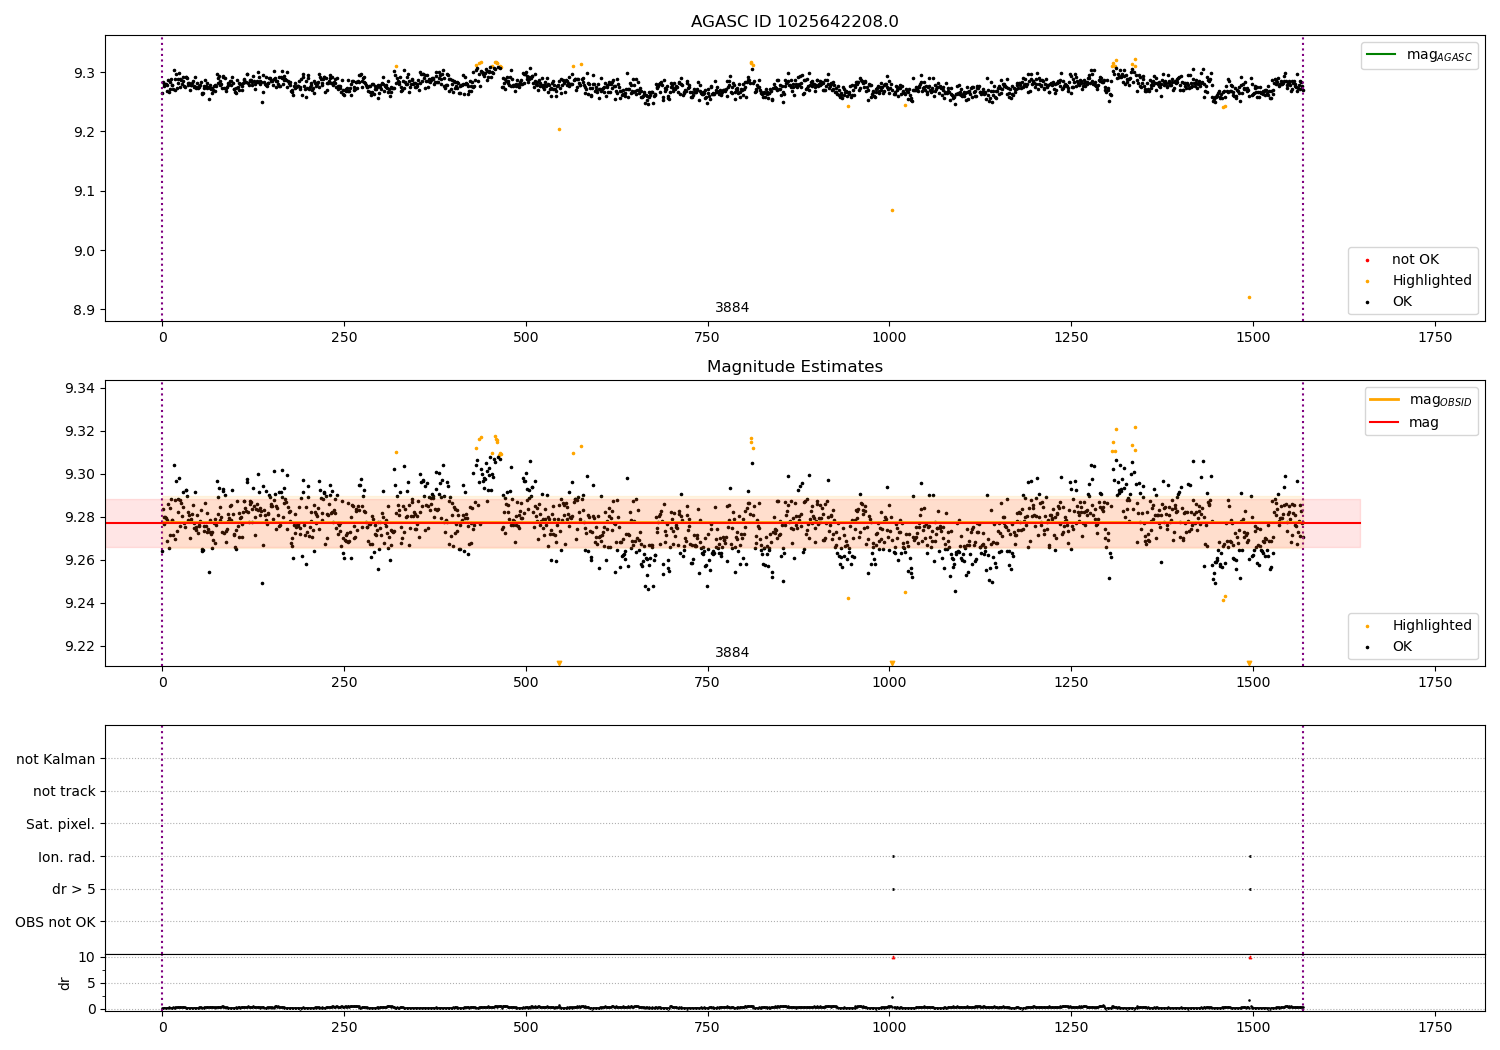Click 'Highlighted' in the top plot legend
The width and height of the screenshot is (1500, 1050).
point(1431,281)
